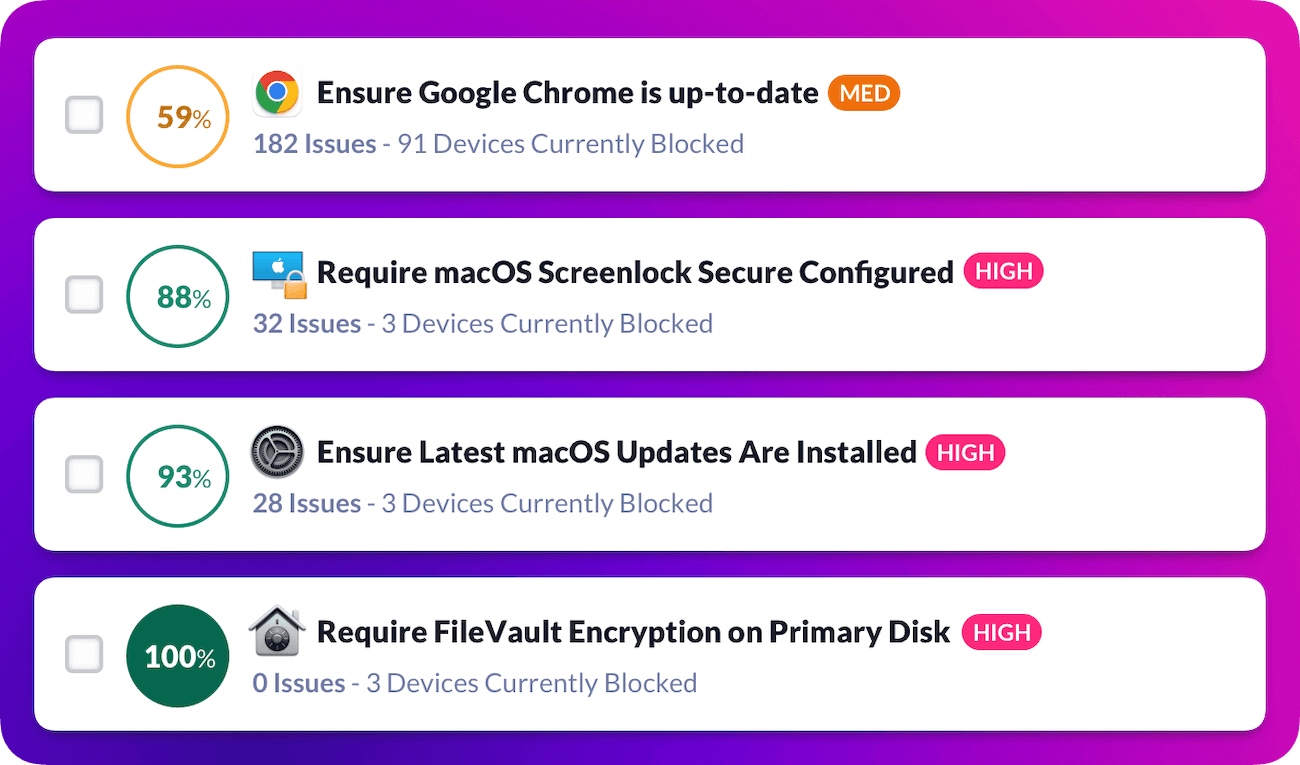Click the MED severity badge
The width and height of the screenshot is (1300, 765).
coord(863,93)
